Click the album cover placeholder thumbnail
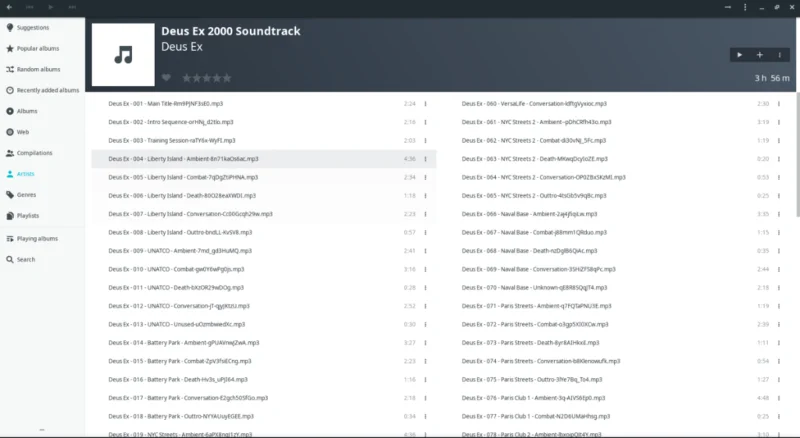 pos(123,55)
